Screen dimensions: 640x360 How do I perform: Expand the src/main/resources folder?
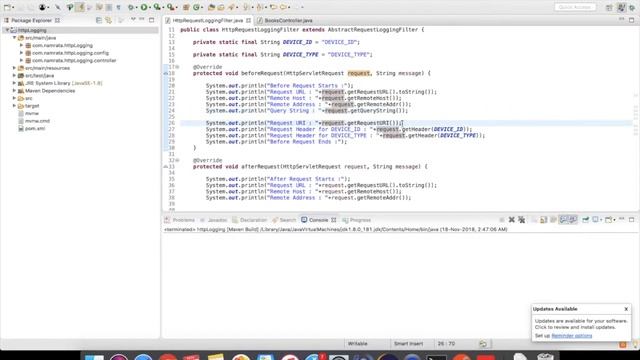[x=14, y=68]
